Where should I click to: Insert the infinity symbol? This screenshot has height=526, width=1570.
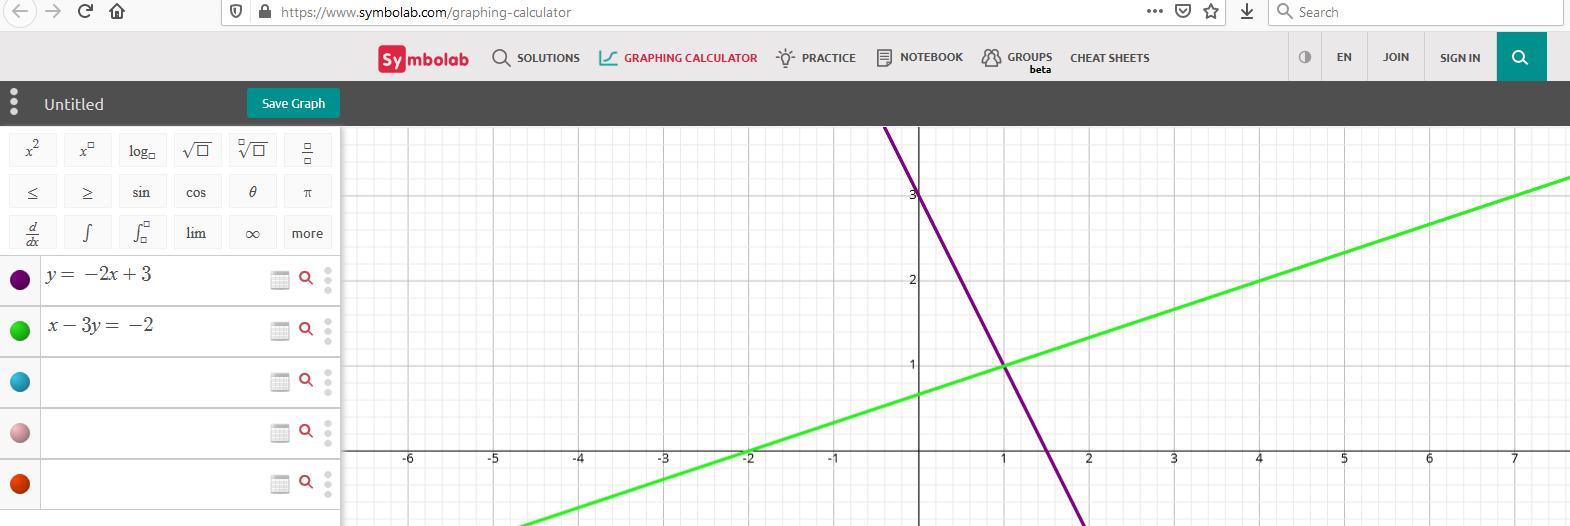tap(252, 233)
